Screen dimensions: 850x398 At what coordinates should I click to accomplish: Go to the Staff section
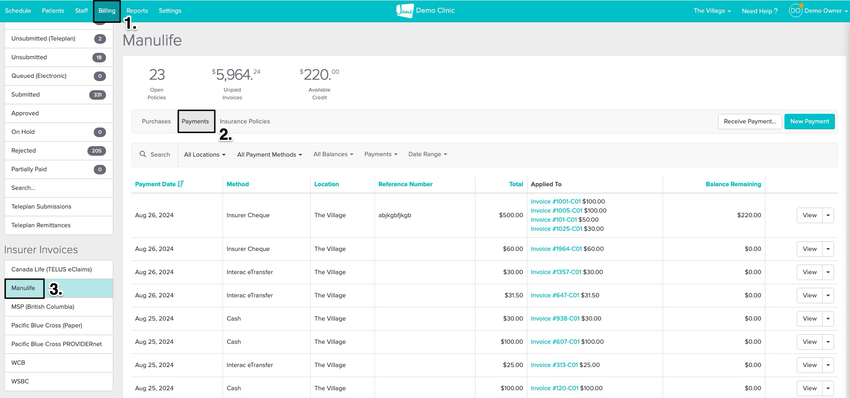[x=81, y=11]
